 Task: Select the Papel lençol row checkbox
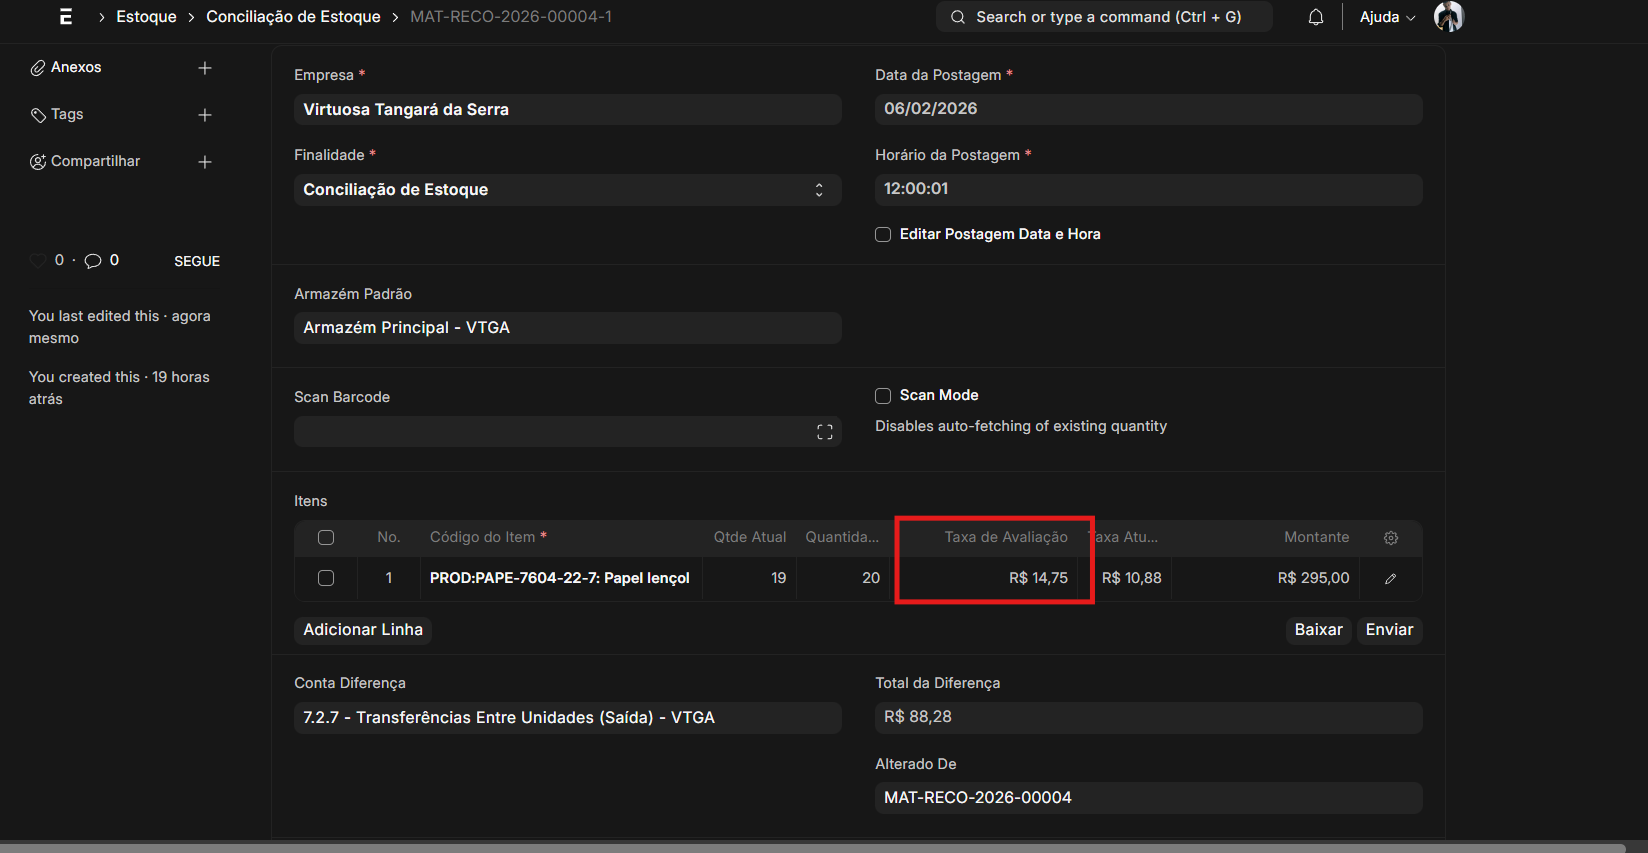point(326,578)
